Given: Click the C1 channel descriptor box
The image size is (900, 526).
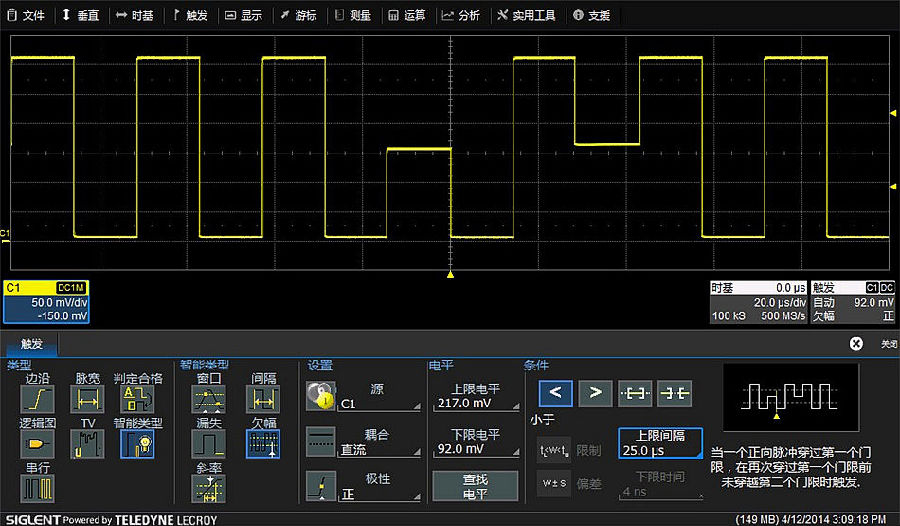Looking at the screenshot, I should [46, 301].
